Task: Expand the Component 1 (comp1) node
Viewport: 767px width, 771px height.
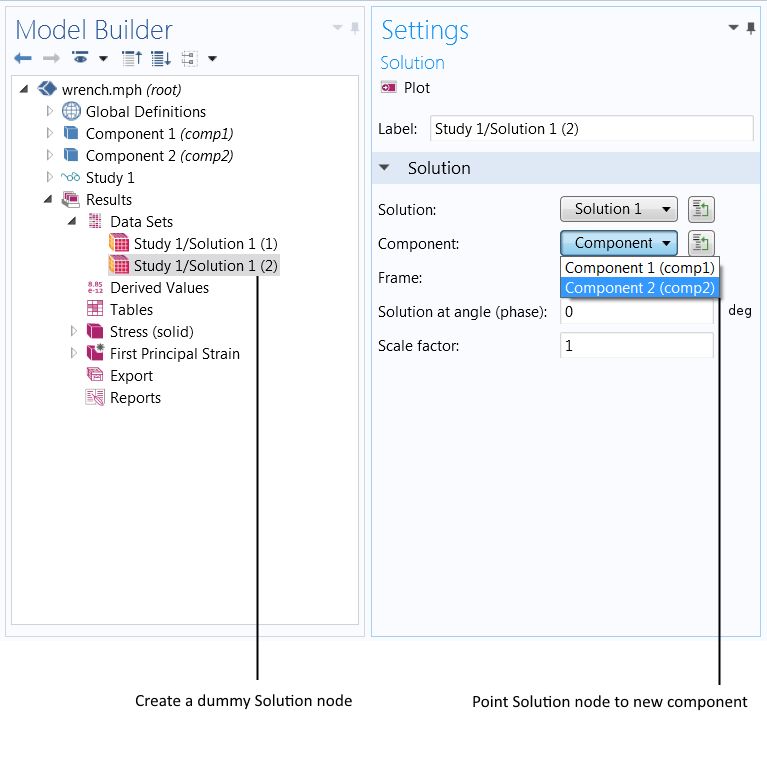Action: (x=49, y=133)
